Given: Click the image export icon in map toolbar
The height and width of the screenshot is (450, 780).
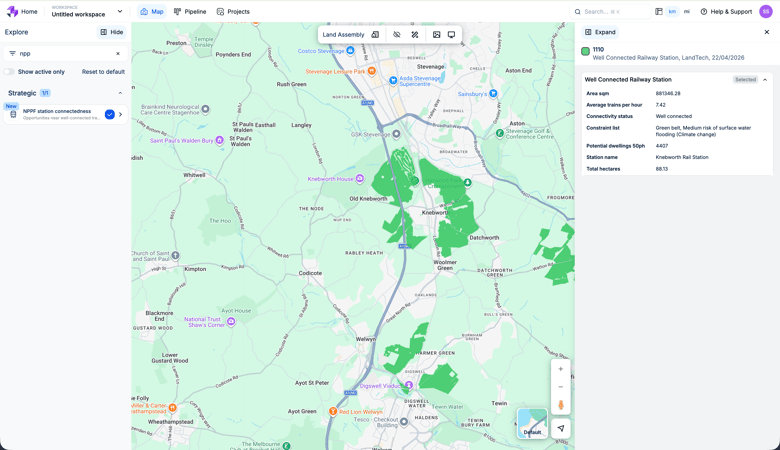Looking at the screenshot, I should [x=436, y=35].
